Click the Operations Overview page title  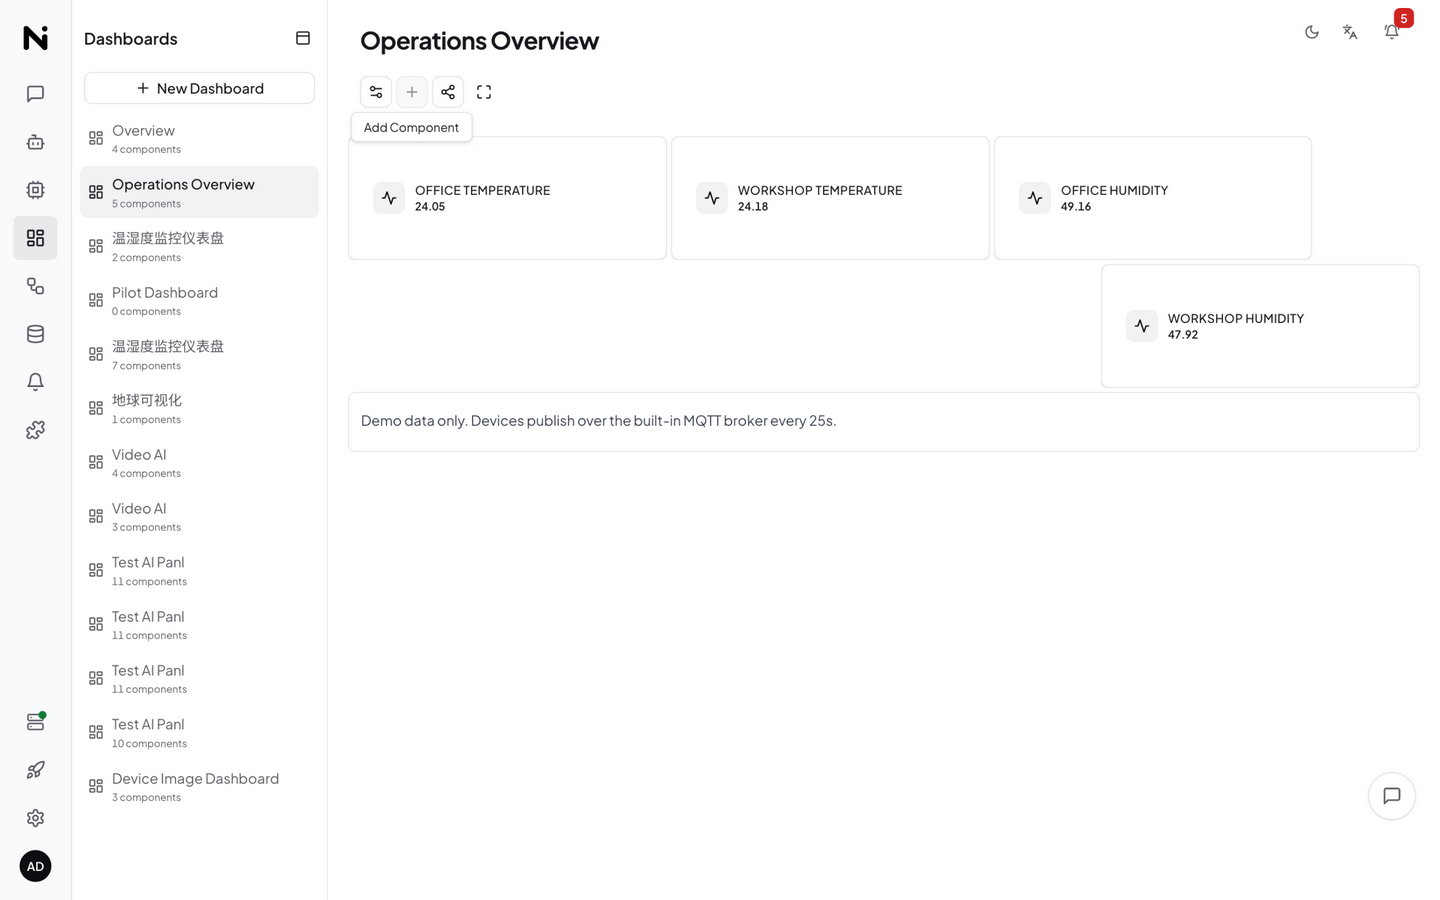click(x=479, y=40)
